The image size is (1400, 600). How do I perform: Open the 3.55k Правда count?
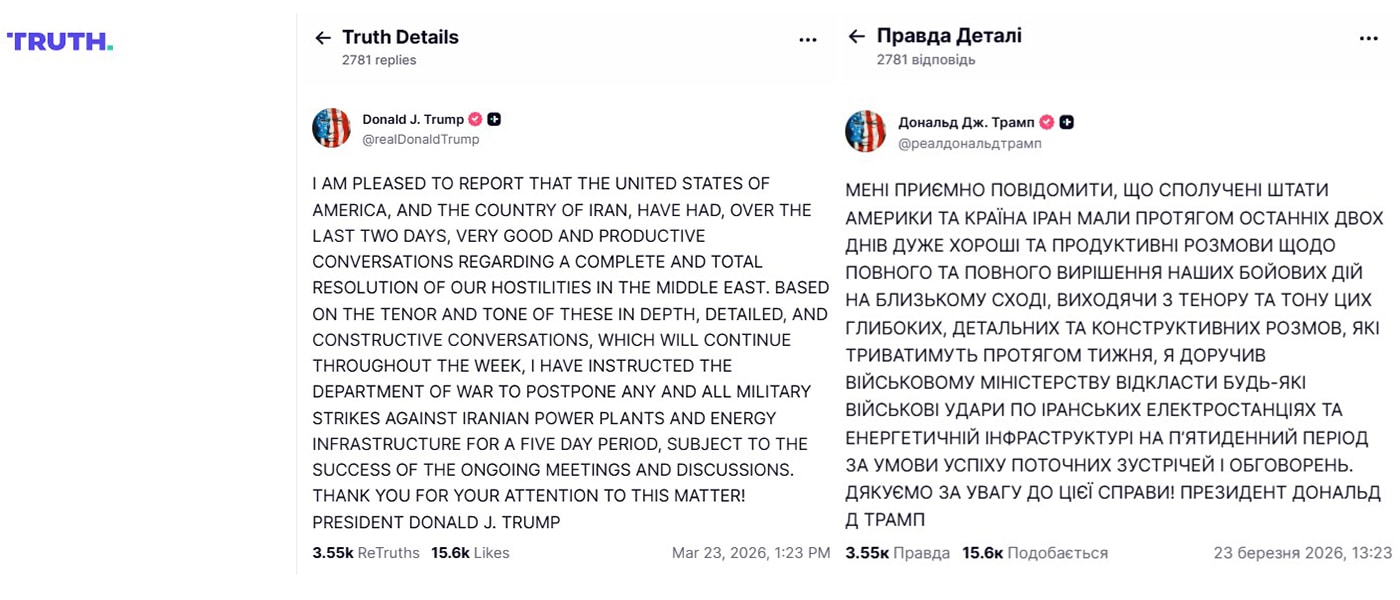point(898,552)
